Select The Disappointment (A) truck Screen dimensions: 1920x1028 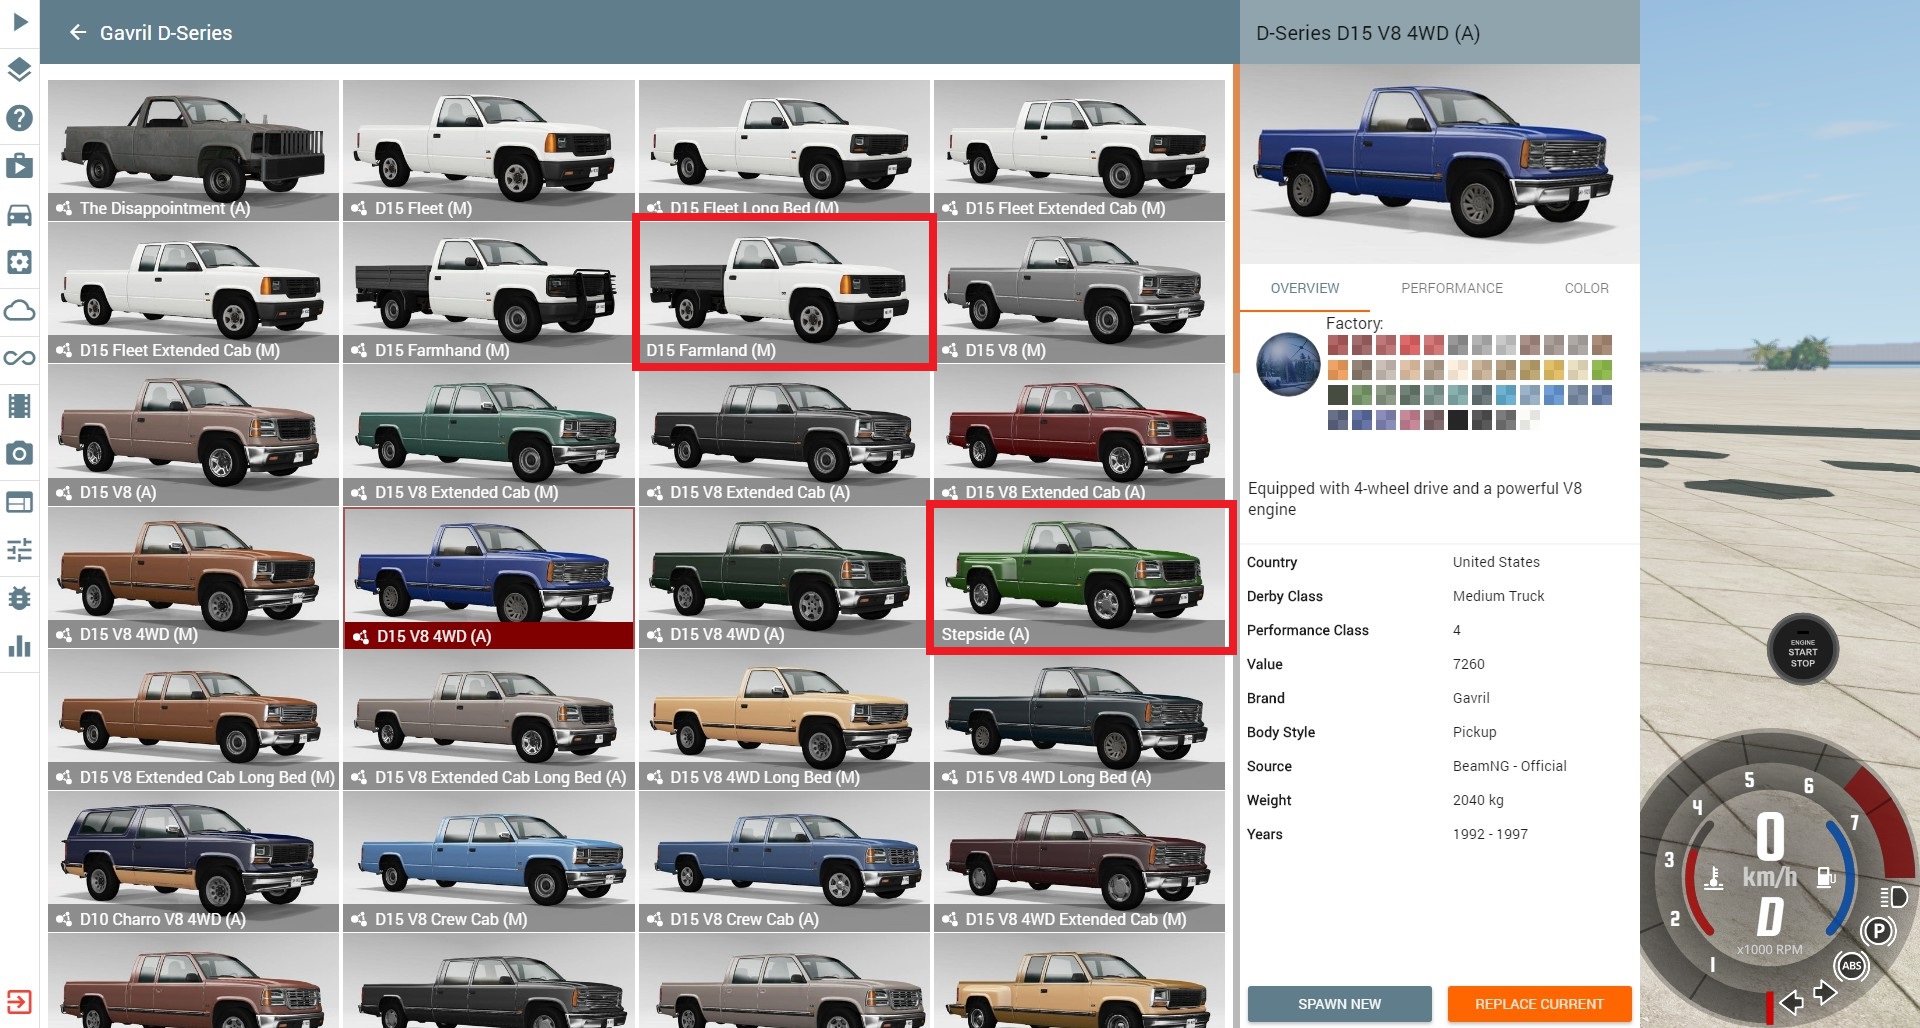click(193, 150)
